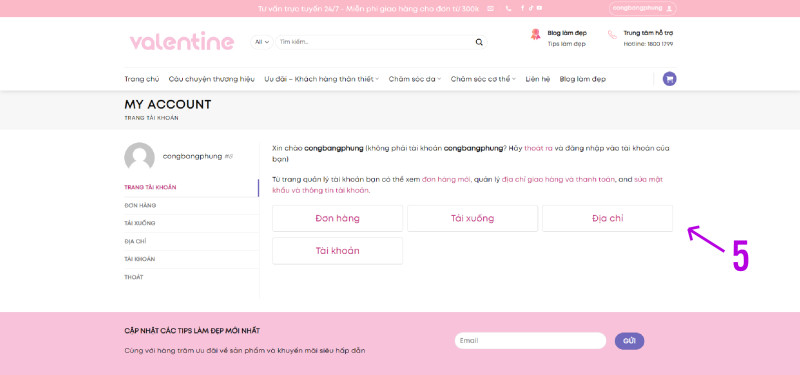Click the congbangphung account pill in top bar

coord(642,8)
